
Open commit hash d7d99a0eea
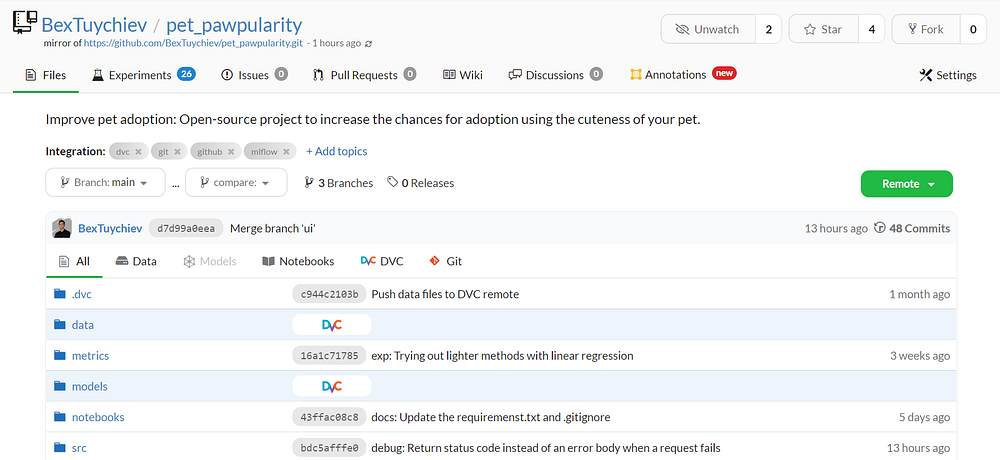click(185, 228)
